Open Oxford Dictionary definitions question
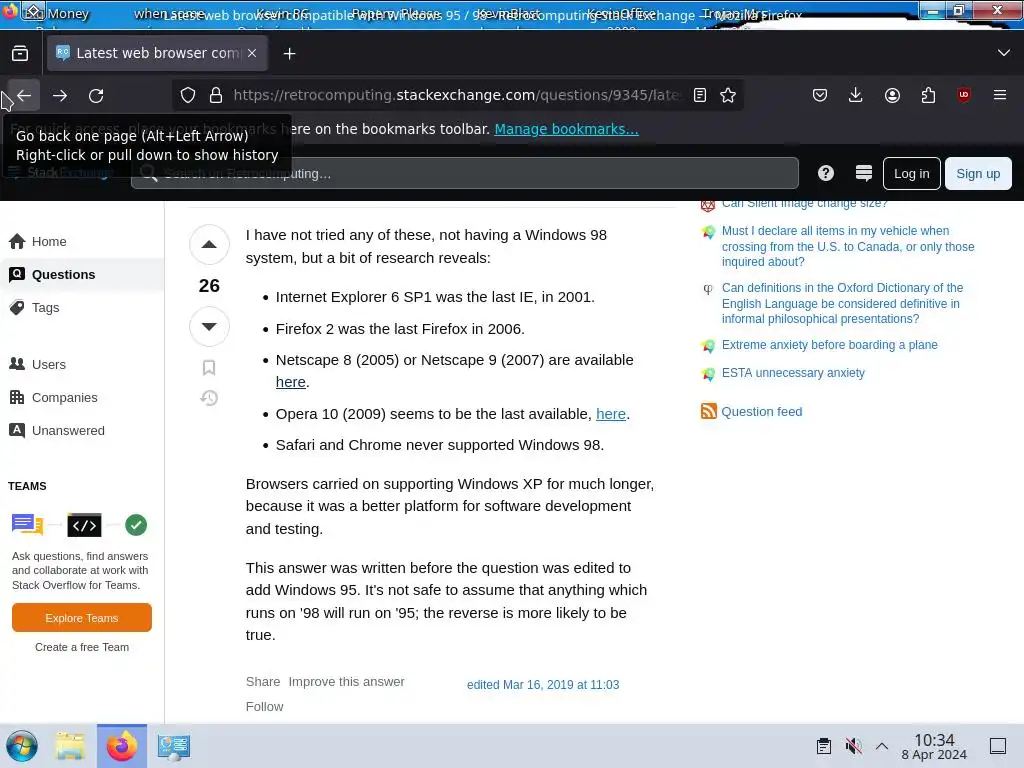Screen dimensions: 1024x768 pyautogui.click(x=842, y=303)
